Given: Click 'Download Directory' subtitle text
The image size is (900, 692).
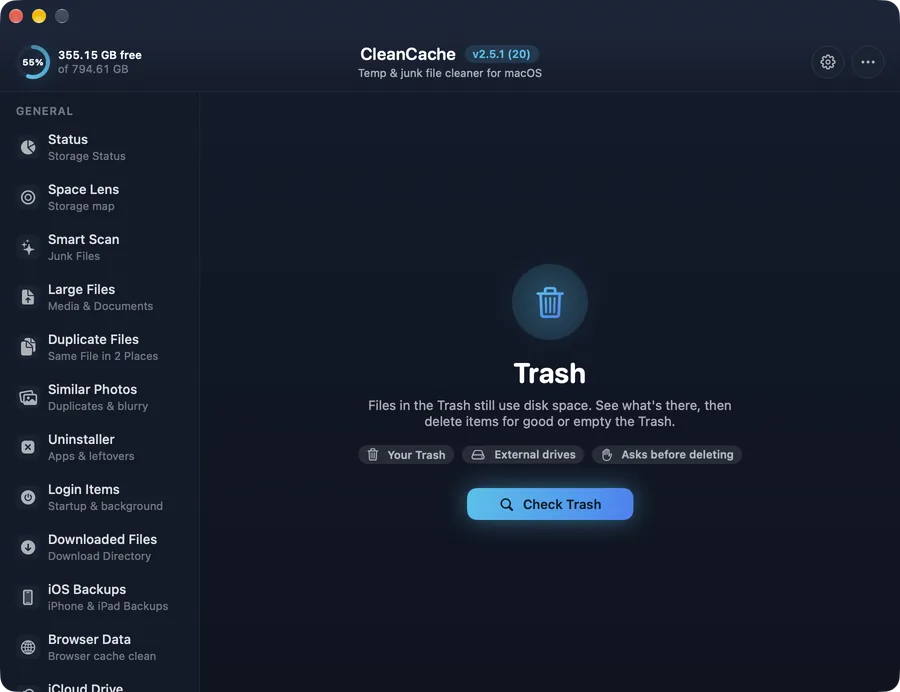Looking at the screenshot, I should [99, 555].
